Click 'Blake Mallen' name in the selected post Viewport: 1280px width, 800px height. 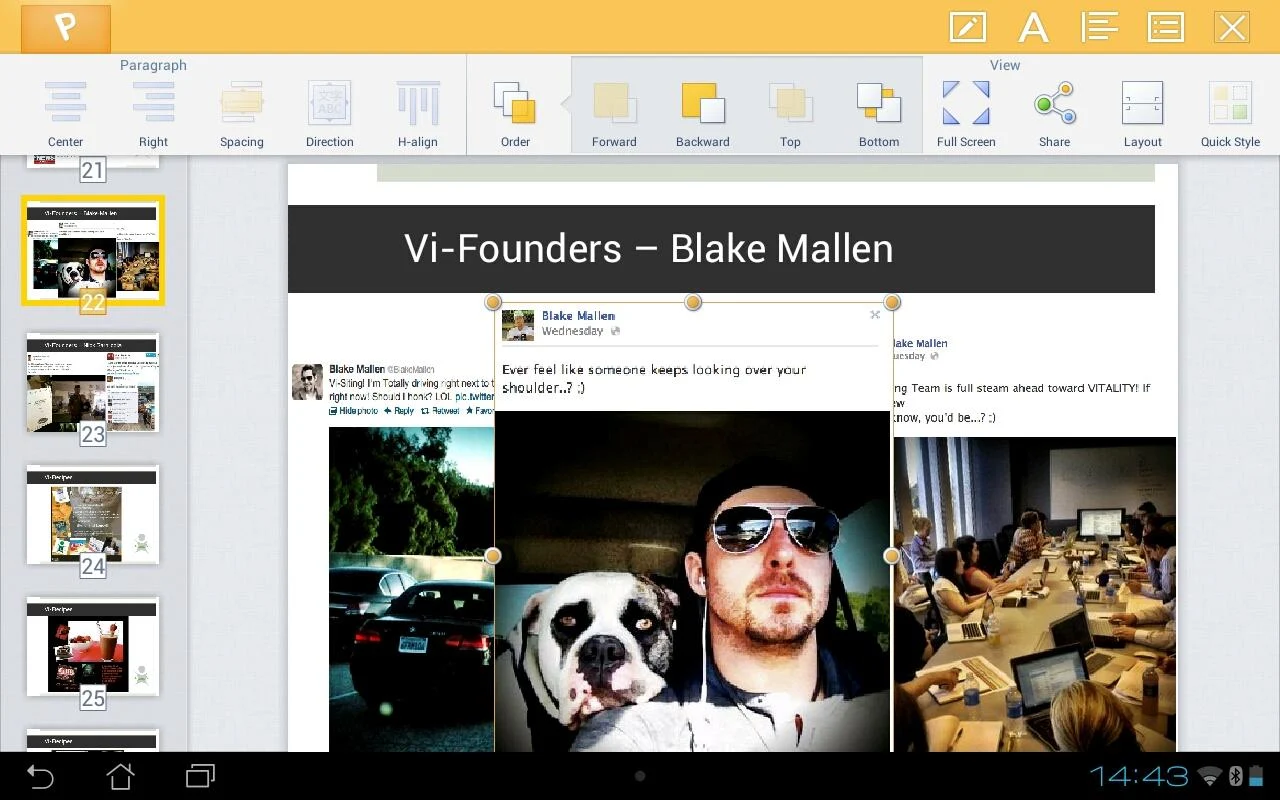tap(578, 316)
